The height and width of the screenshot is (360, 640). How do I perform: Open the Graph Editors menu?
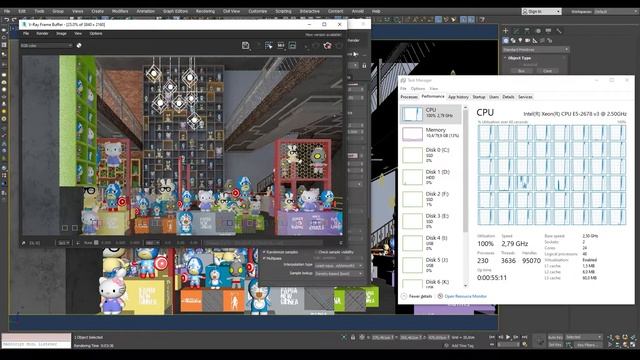(175, 11)
